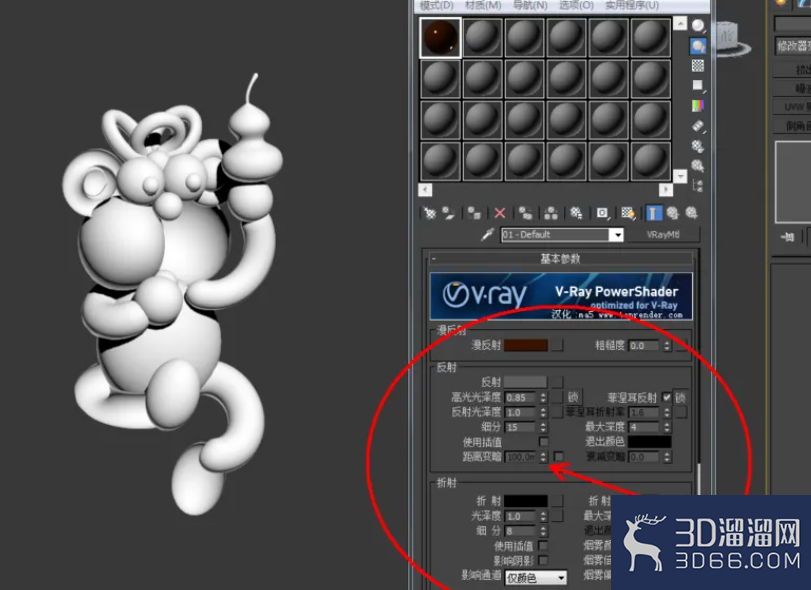Click Assign Material to Selection icon
Image resolution: width=811 pixels, height=590 pixels.
[474, 213]
